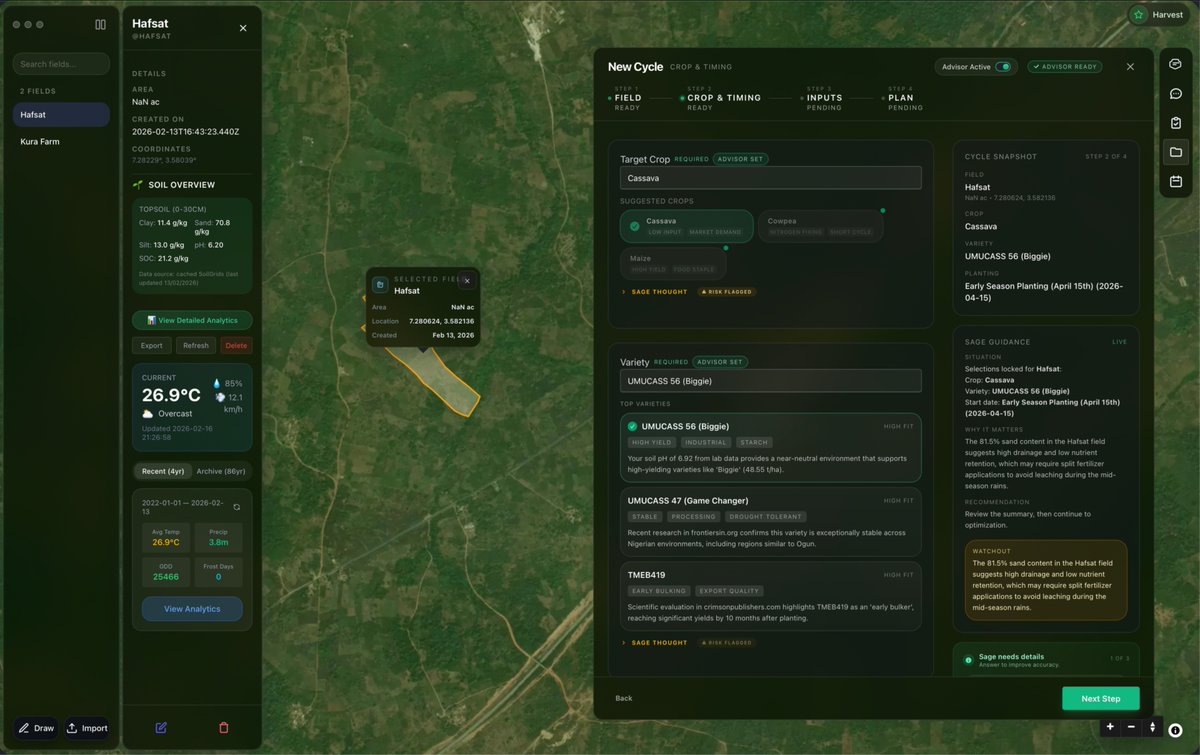
Task: Click the Export button
Action: 151,345
